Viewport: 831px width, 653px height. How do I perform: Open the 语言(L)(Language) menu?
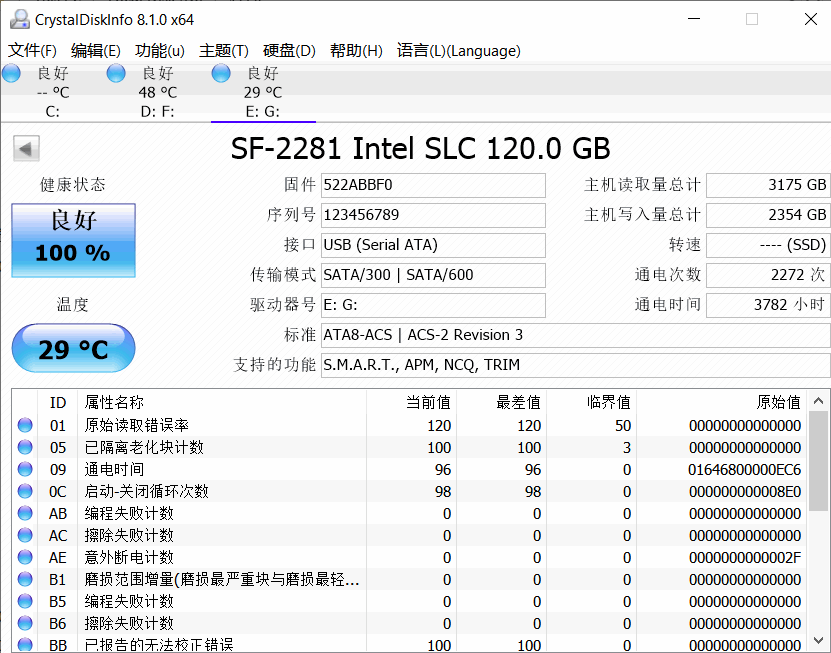click(458, 51)
